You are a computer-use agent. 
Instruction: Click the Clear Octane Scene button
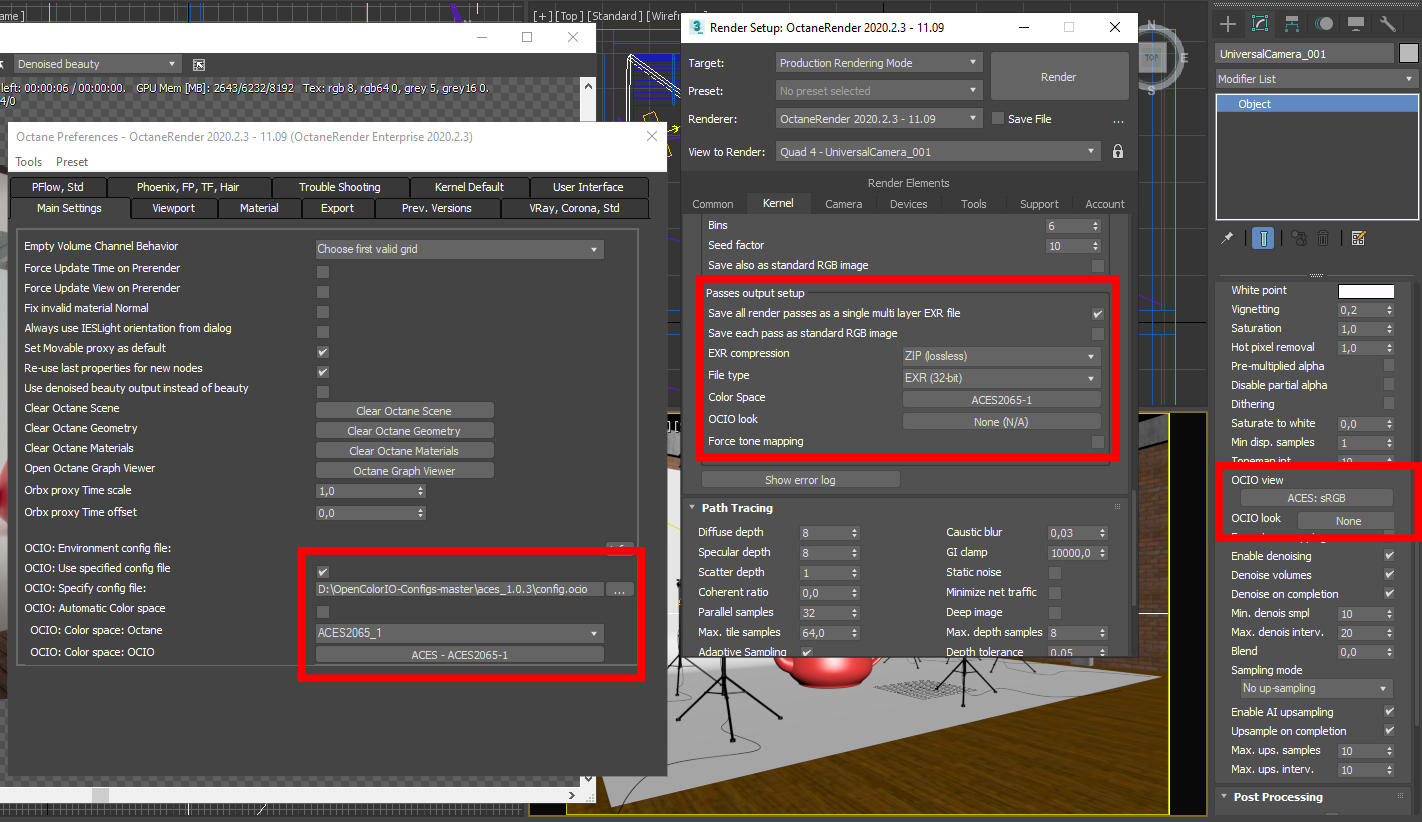[x=404, y=411]
